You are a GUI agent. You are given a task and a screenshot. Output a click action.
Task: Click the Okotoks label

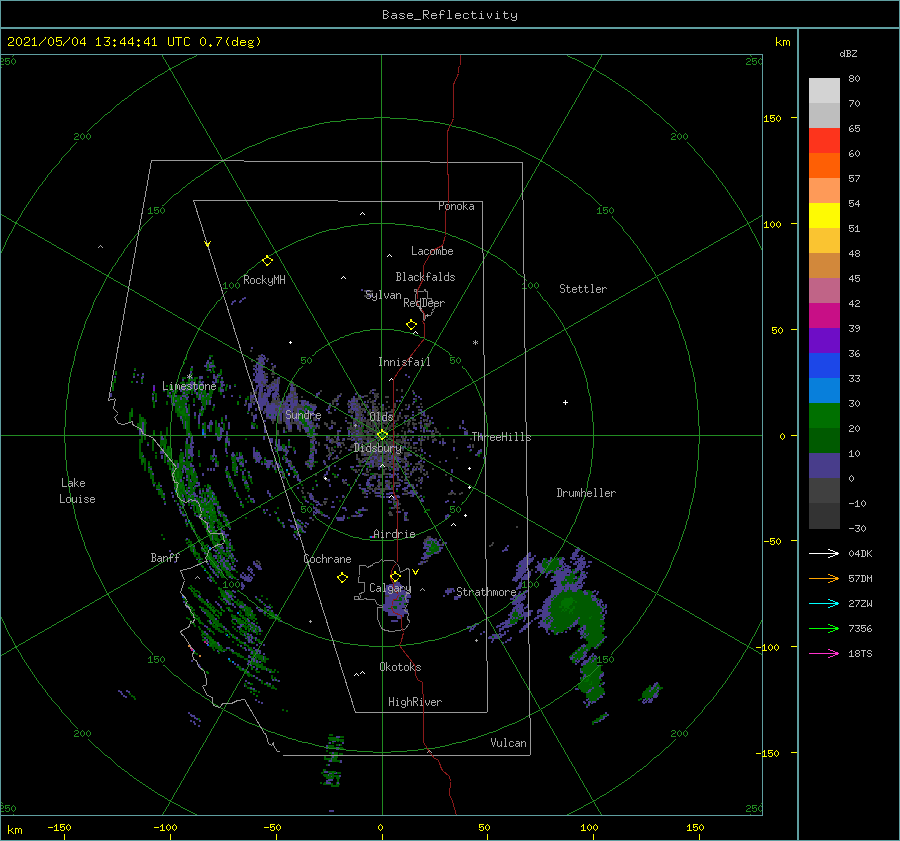[x=400, y=666]
